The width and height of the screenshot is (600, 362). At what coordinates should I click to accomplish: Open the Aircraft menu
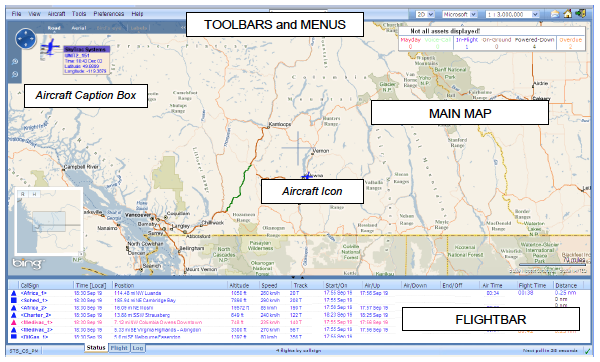tap(56, 14)
